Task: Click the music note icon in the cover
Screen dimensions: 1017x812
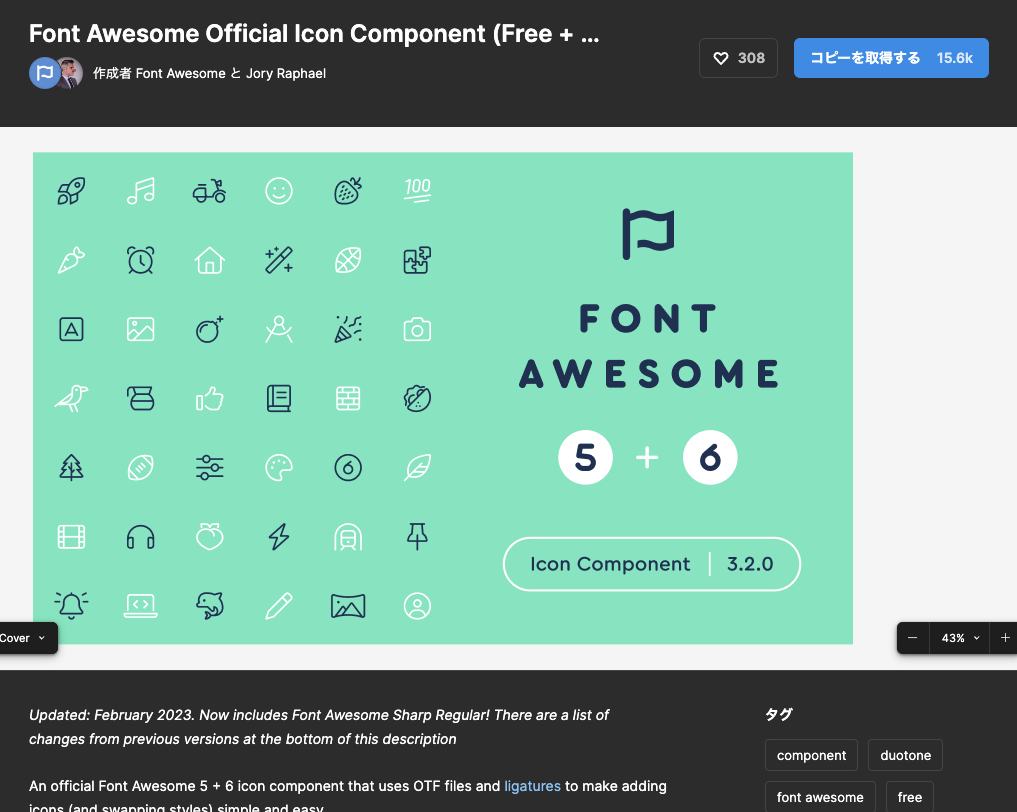Action: point(141,191)
